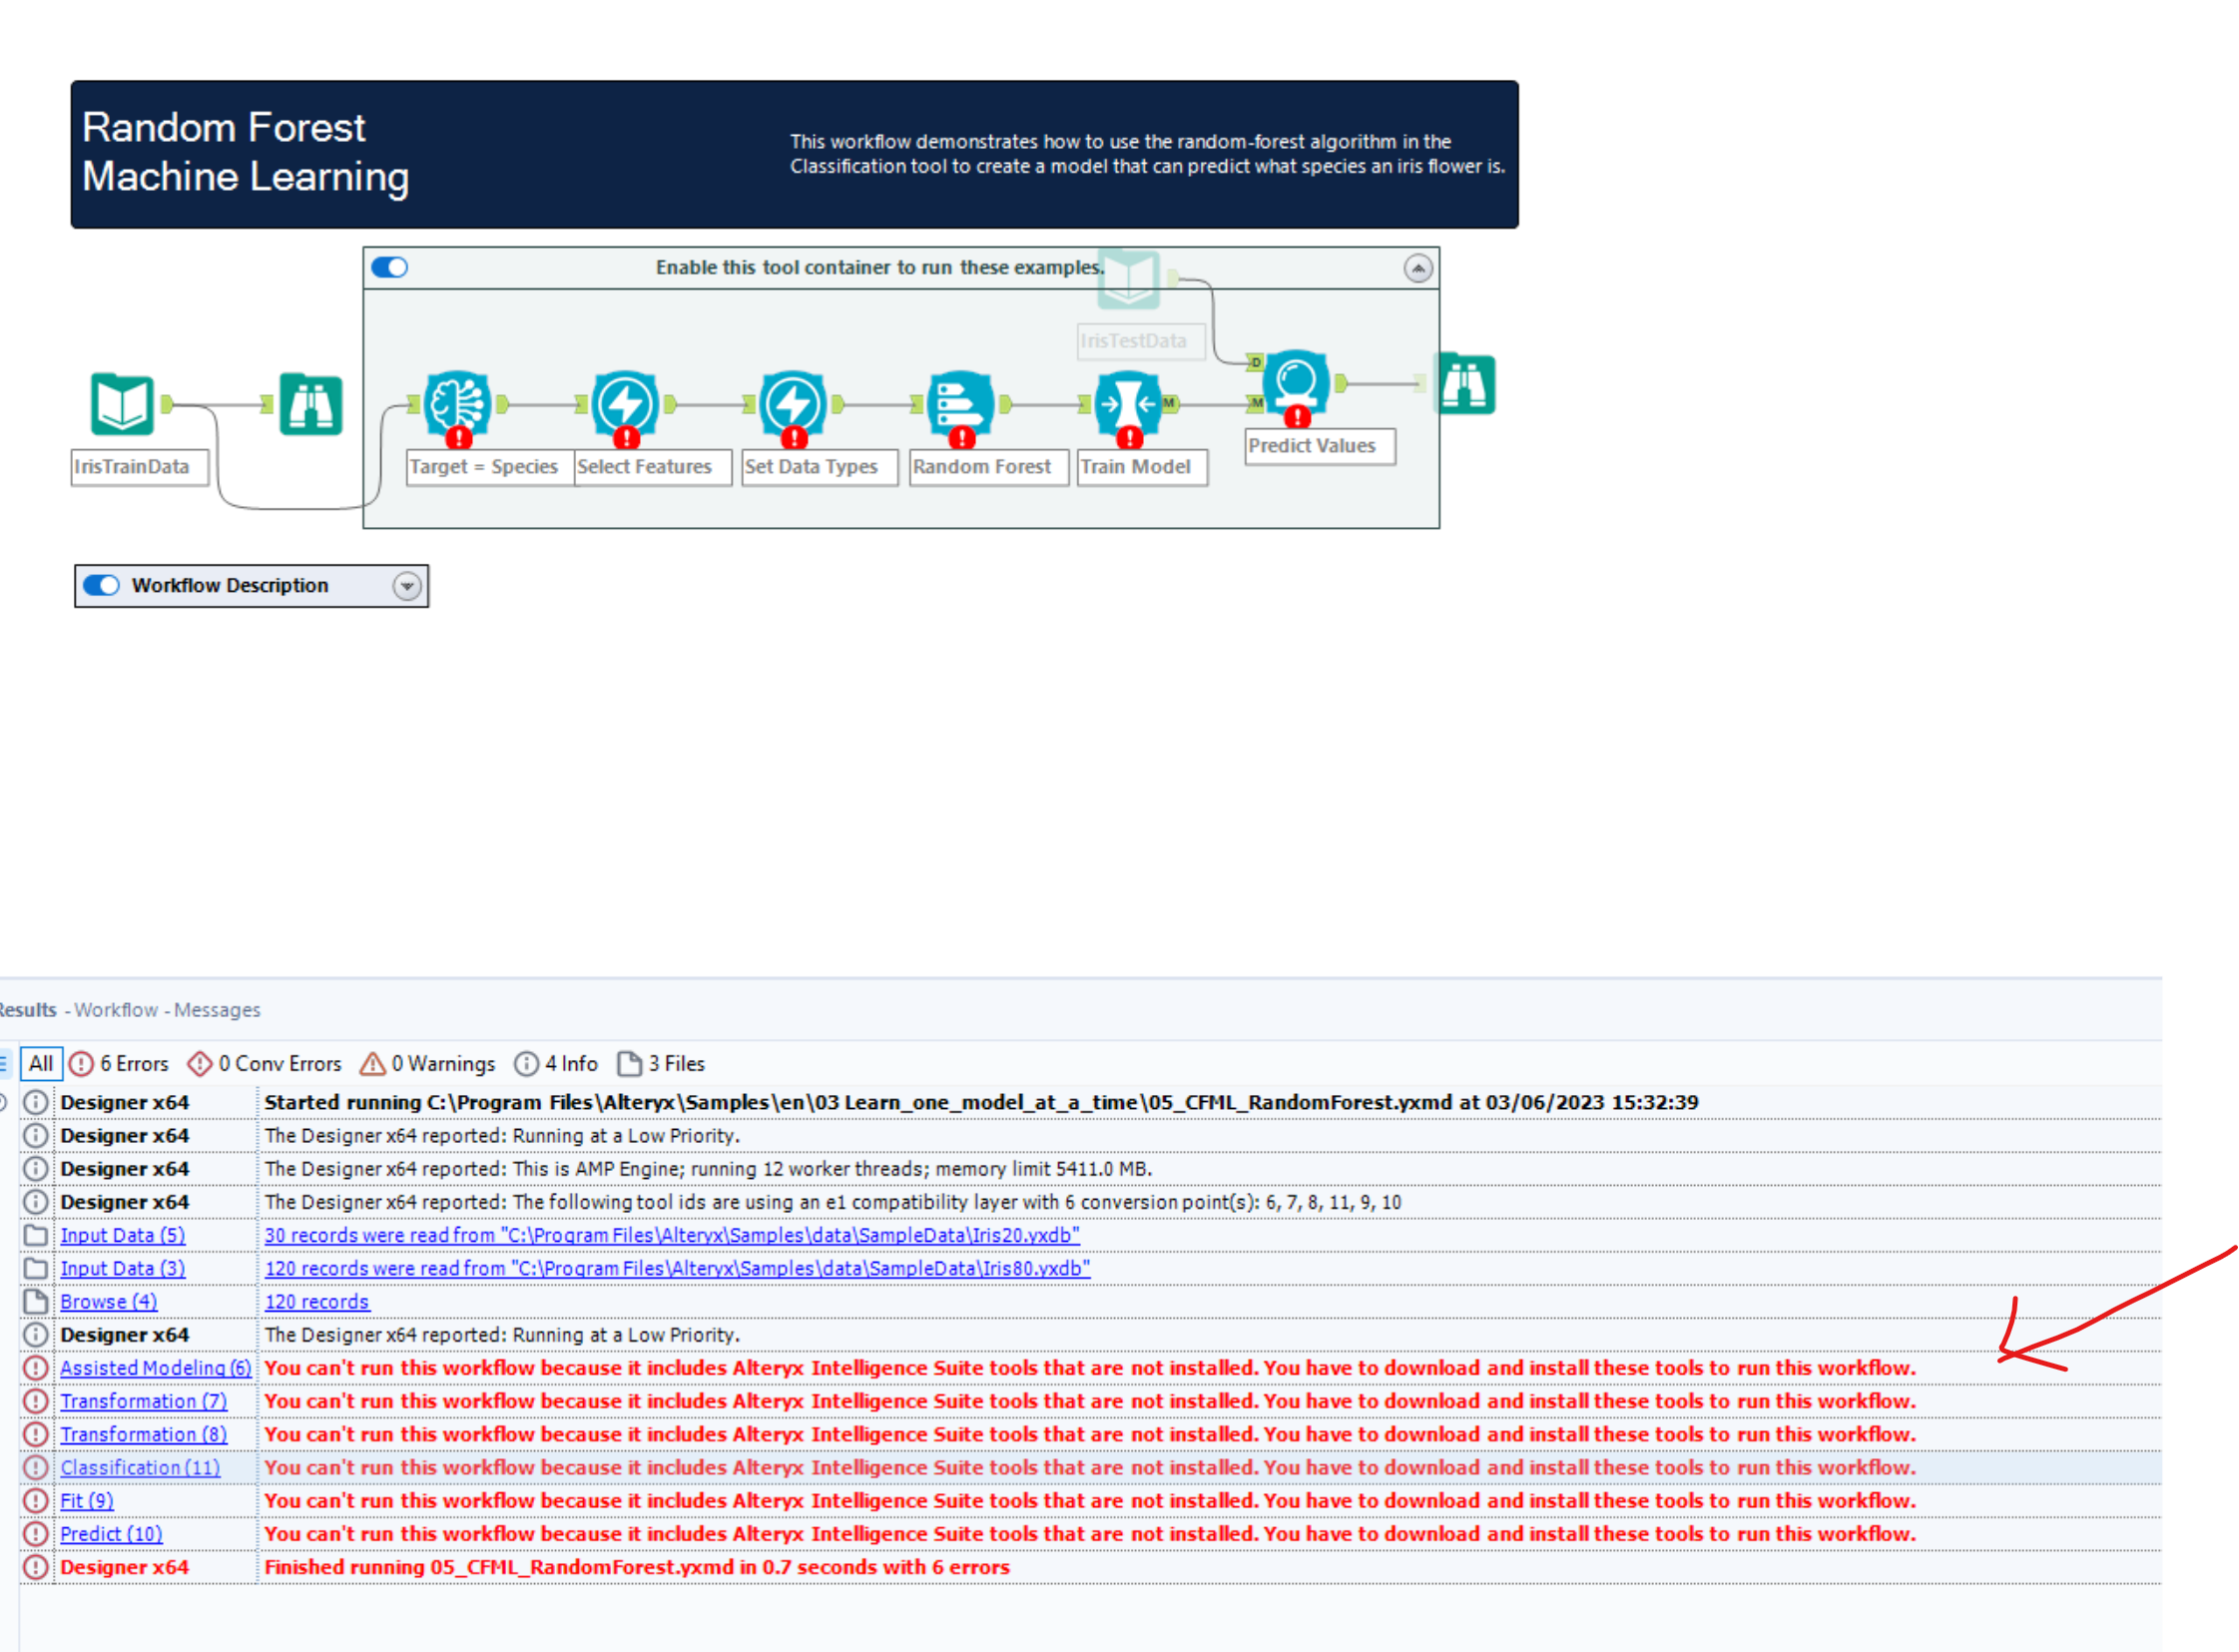2239x1652 pixels.
Task: Disable the tool container enable switch
Action: pos(390,267)
